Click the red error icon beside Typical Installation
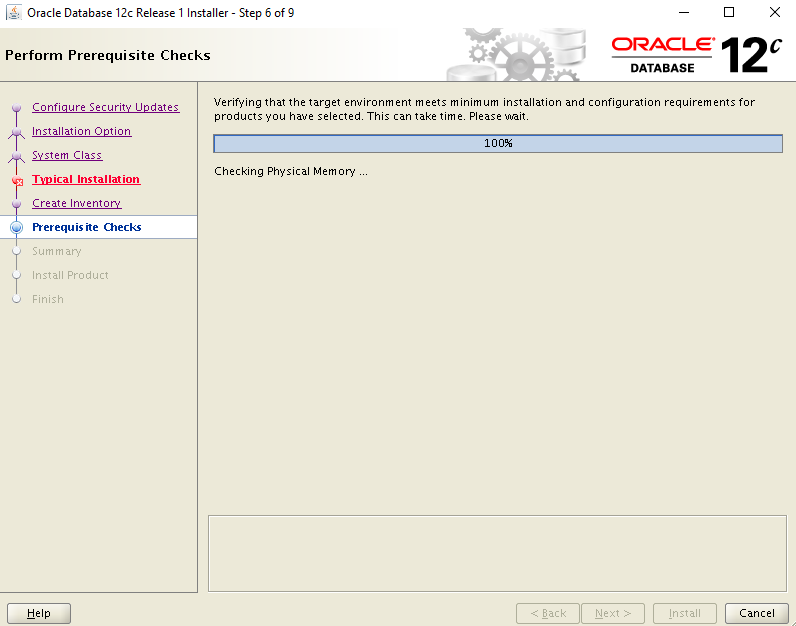This screenshot has width=796, height=626. (17, 180)
